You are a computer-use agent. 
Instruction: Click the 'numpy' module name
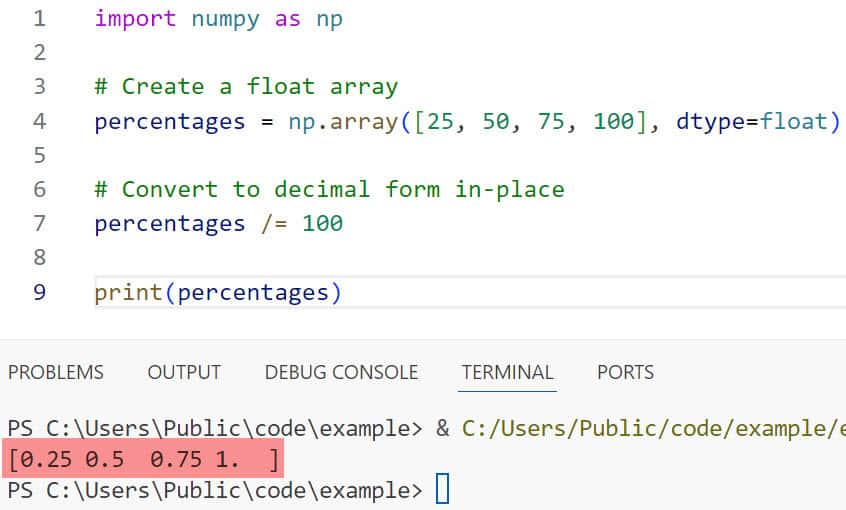pos(225,19)
